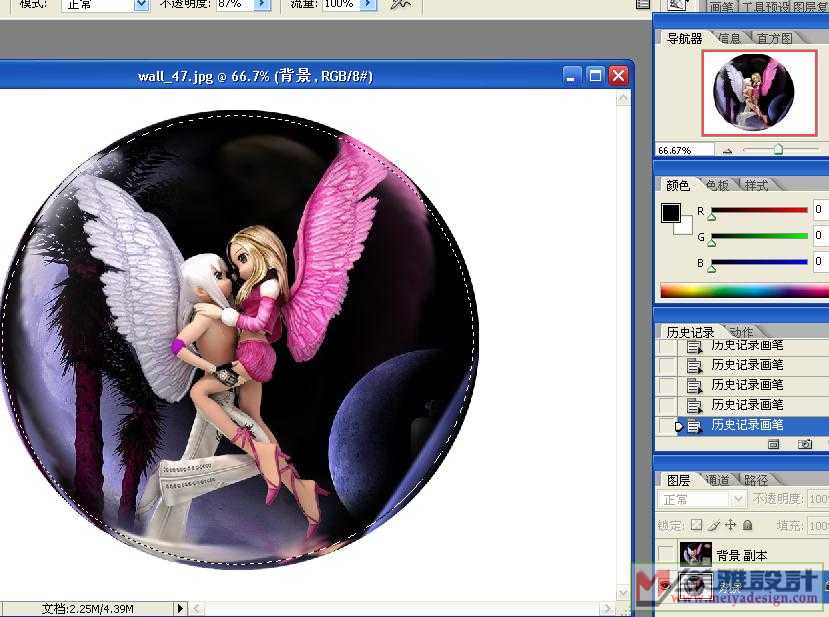Toggle lock image pixels brush icon
The image size is (829, 617).
tap(714, 525)
